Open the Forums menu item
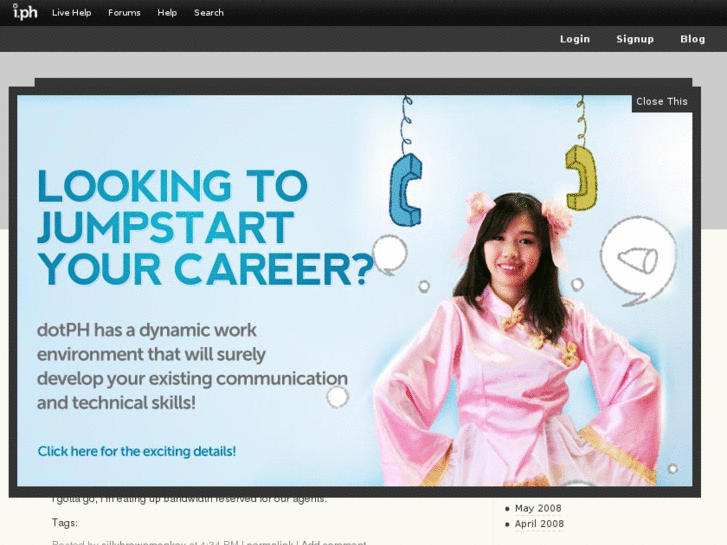The width and height of the screenshot is (727, 545). tap(124, 13)
